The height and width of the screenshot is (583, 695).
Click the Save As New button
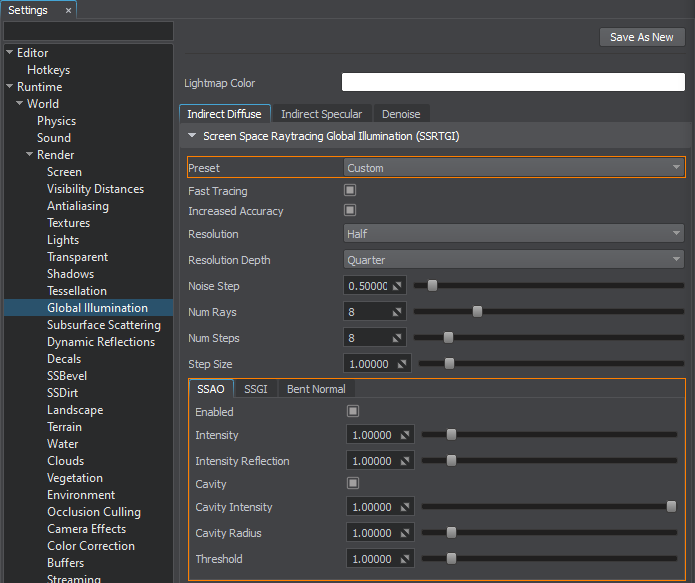[x=641, y=37]
